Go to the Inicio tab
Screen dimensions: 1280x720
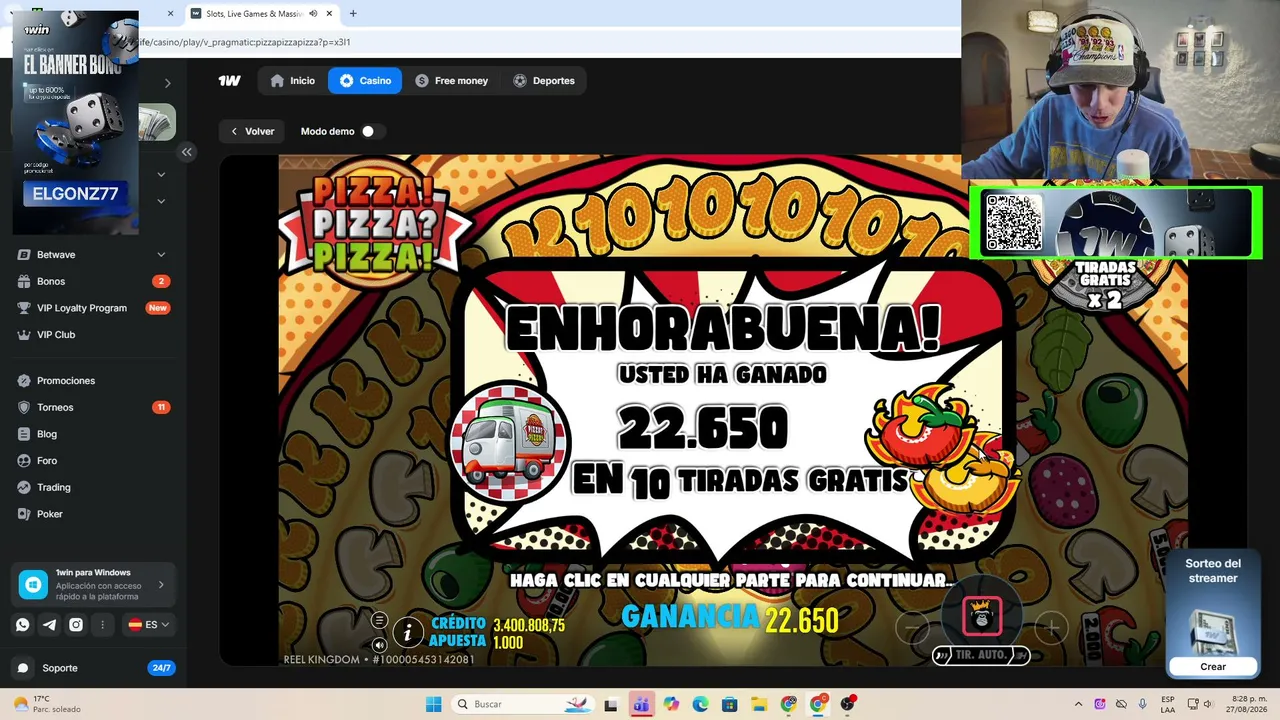pos(292,81)
